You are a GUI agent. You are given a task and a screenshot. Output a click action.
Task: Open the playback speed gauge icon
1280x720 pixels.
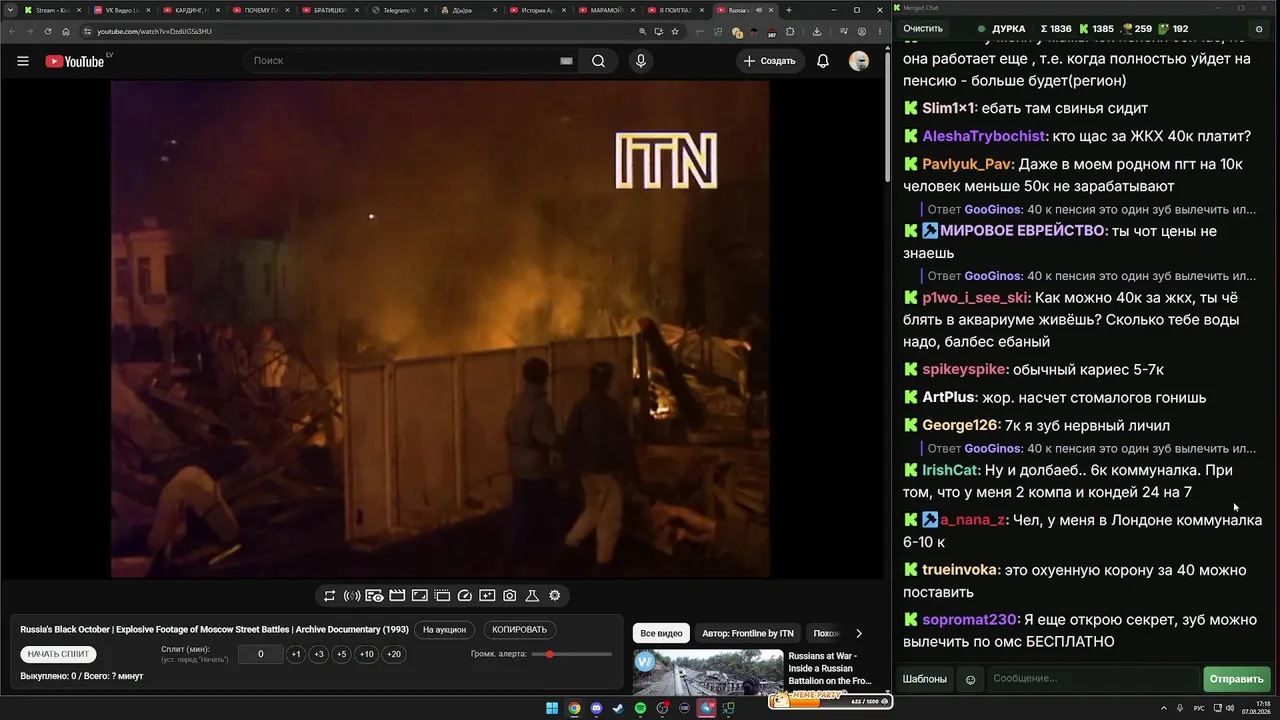point(464,596)
